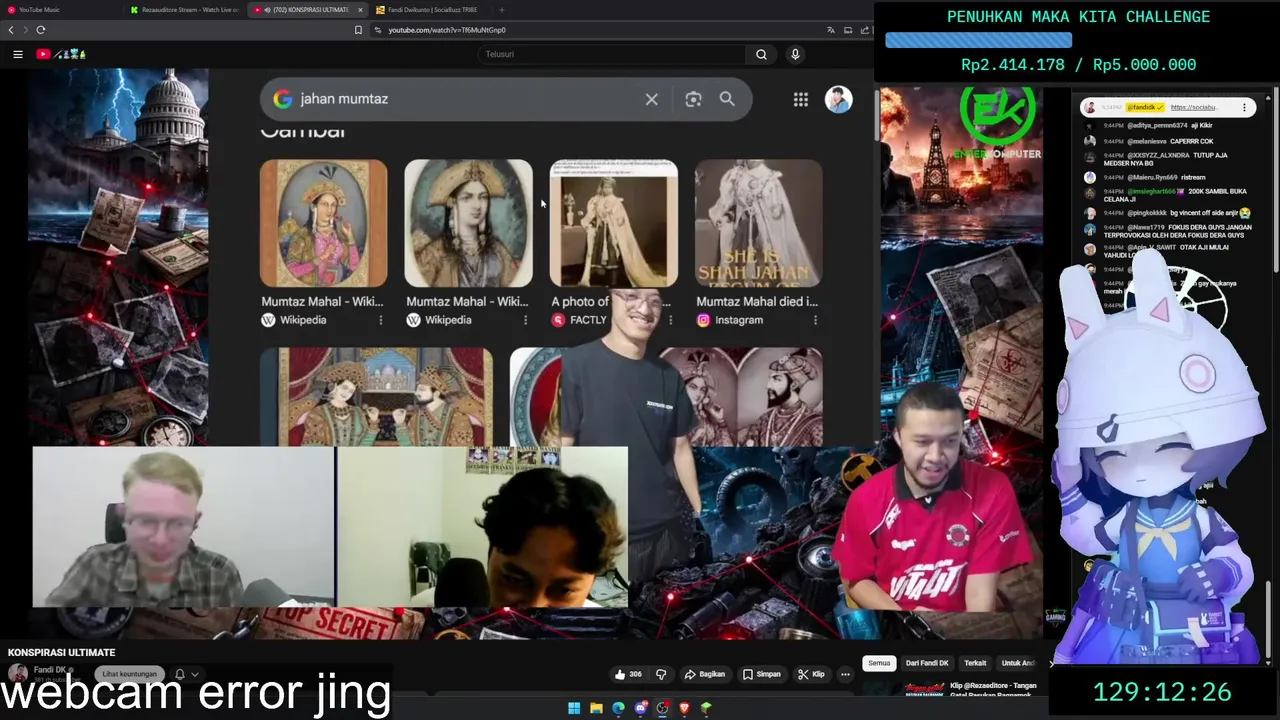
Task: Open the Google apps grid
Action: [x=801, y=99]
